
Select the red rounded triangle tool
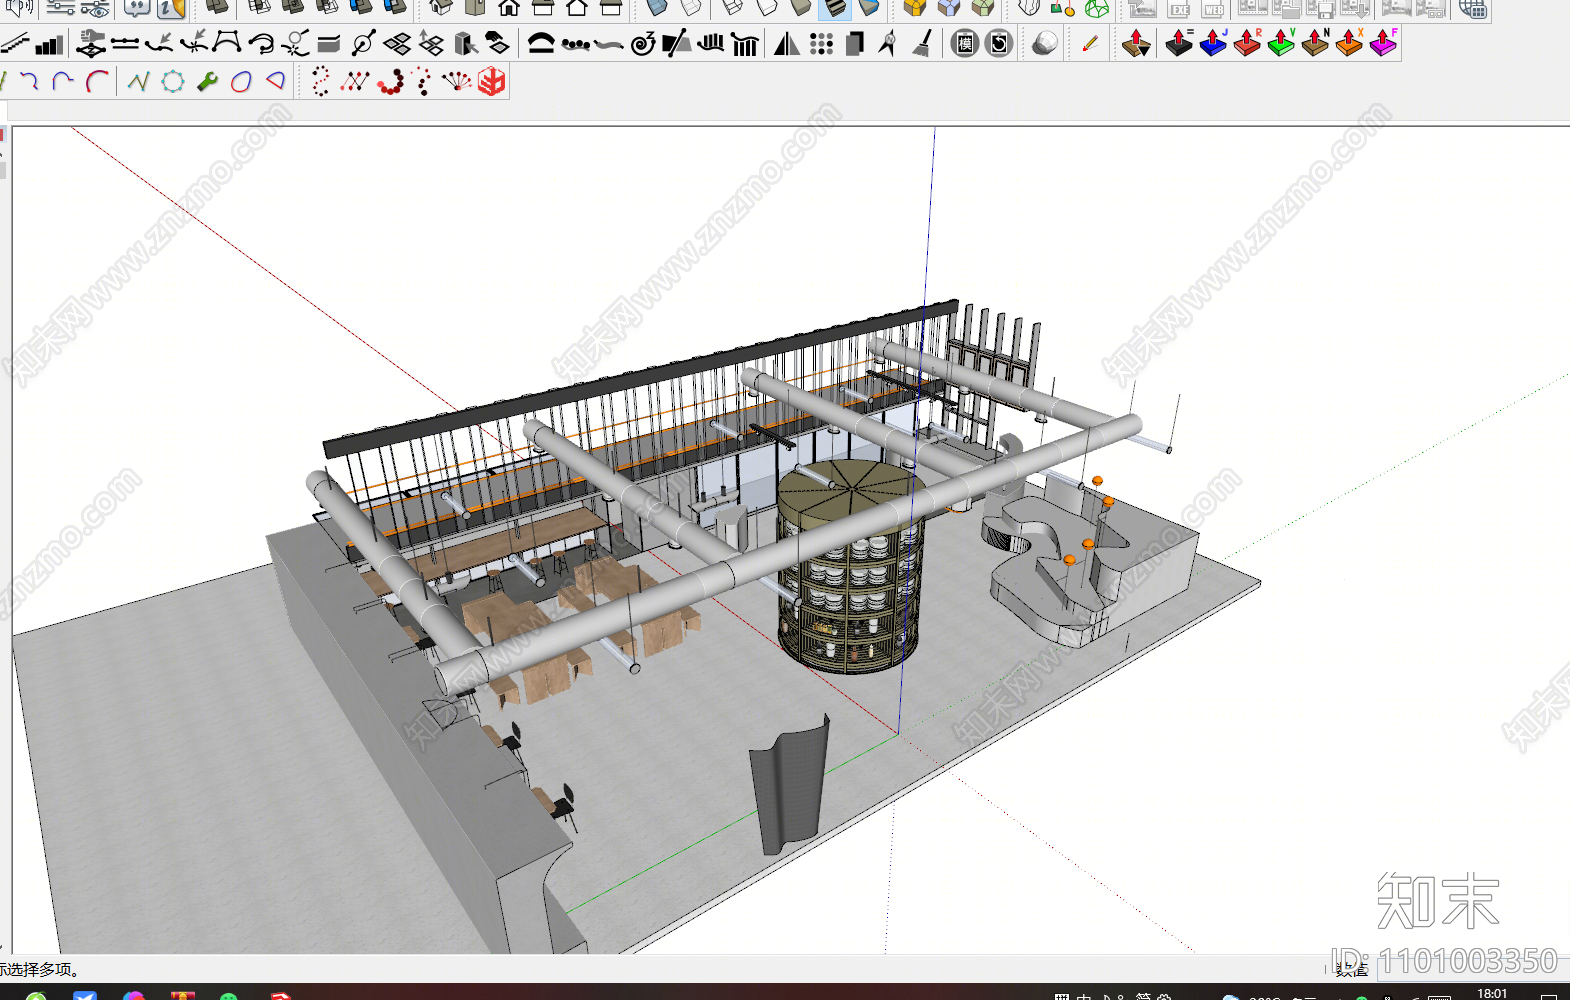275,81
